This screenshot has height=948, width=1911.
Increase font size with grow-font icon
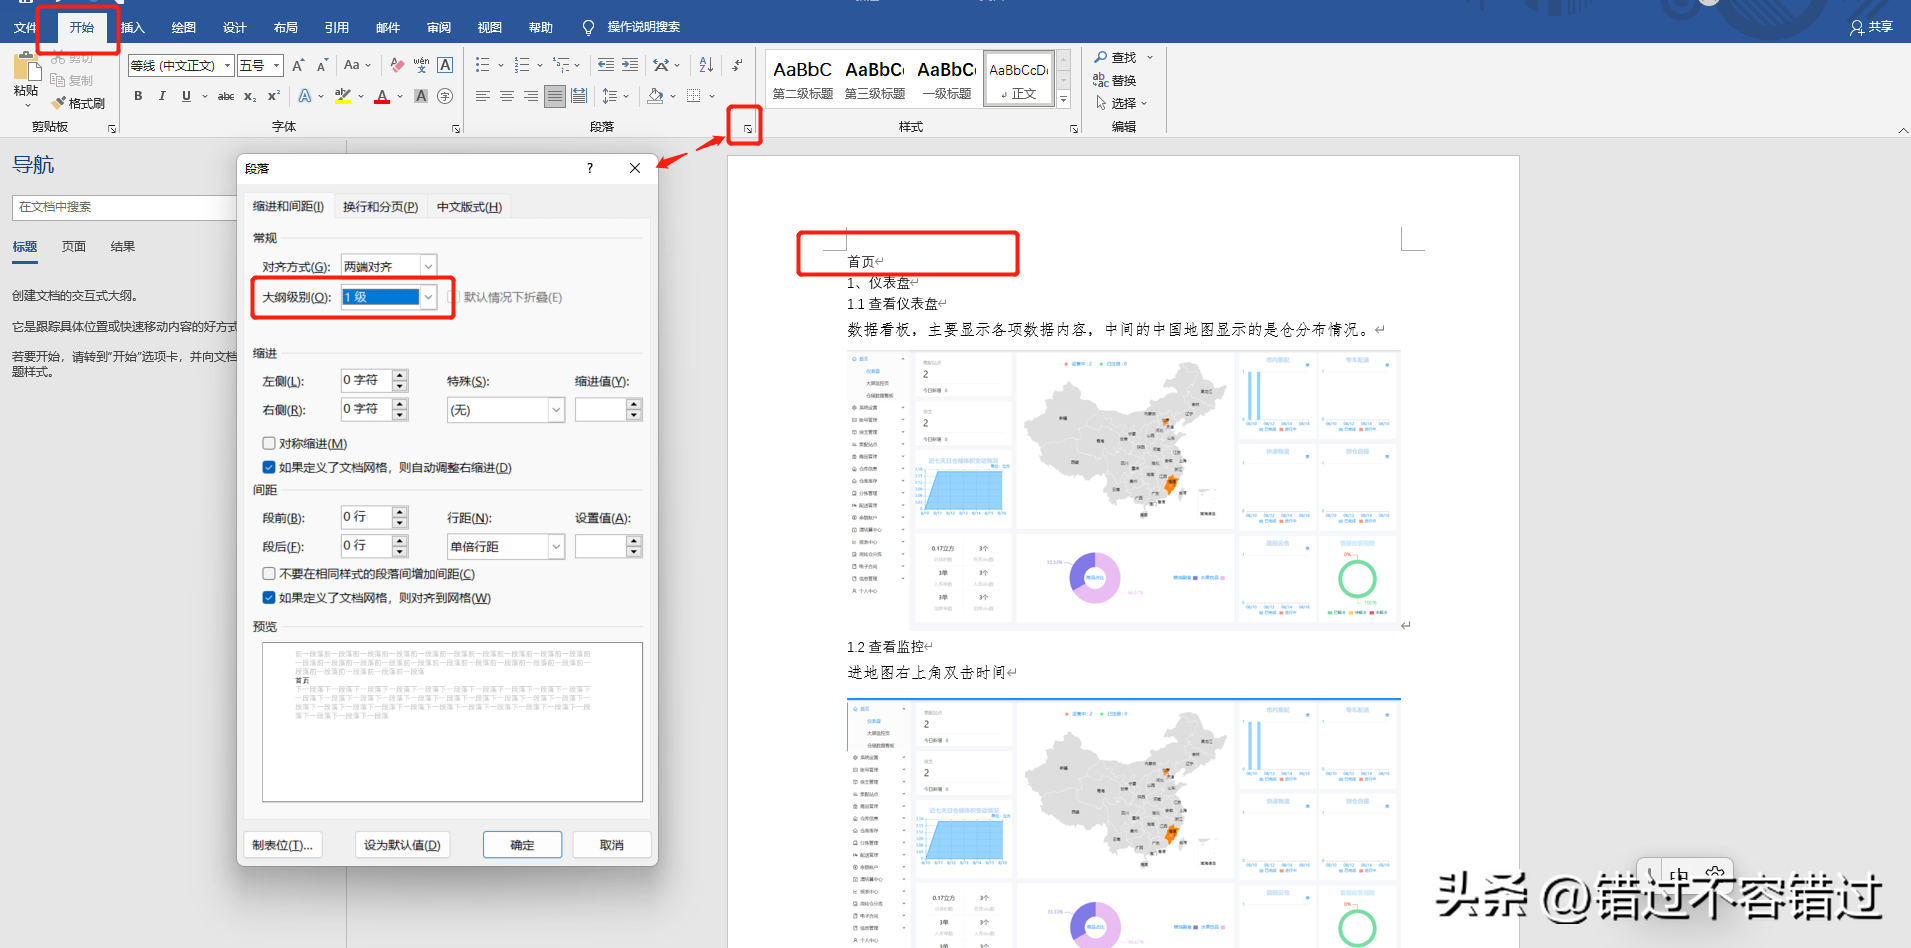pos(298,65)
